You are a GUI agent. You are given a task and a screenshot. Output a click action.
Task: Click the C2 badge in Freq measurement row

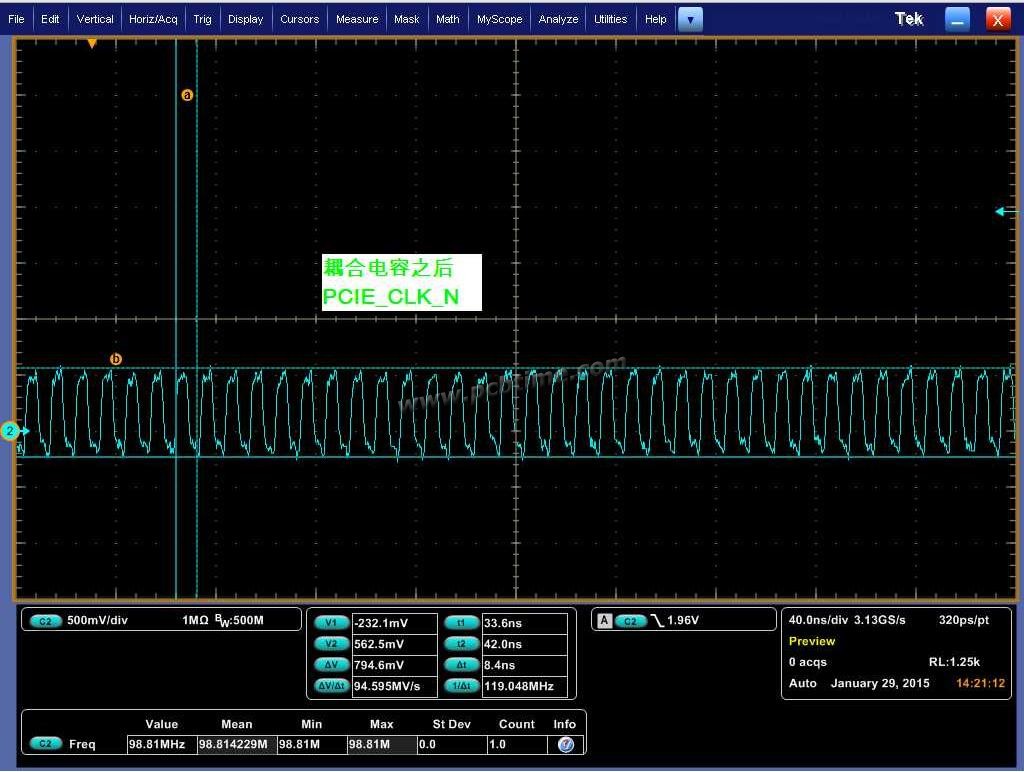[x=46, y=744]
